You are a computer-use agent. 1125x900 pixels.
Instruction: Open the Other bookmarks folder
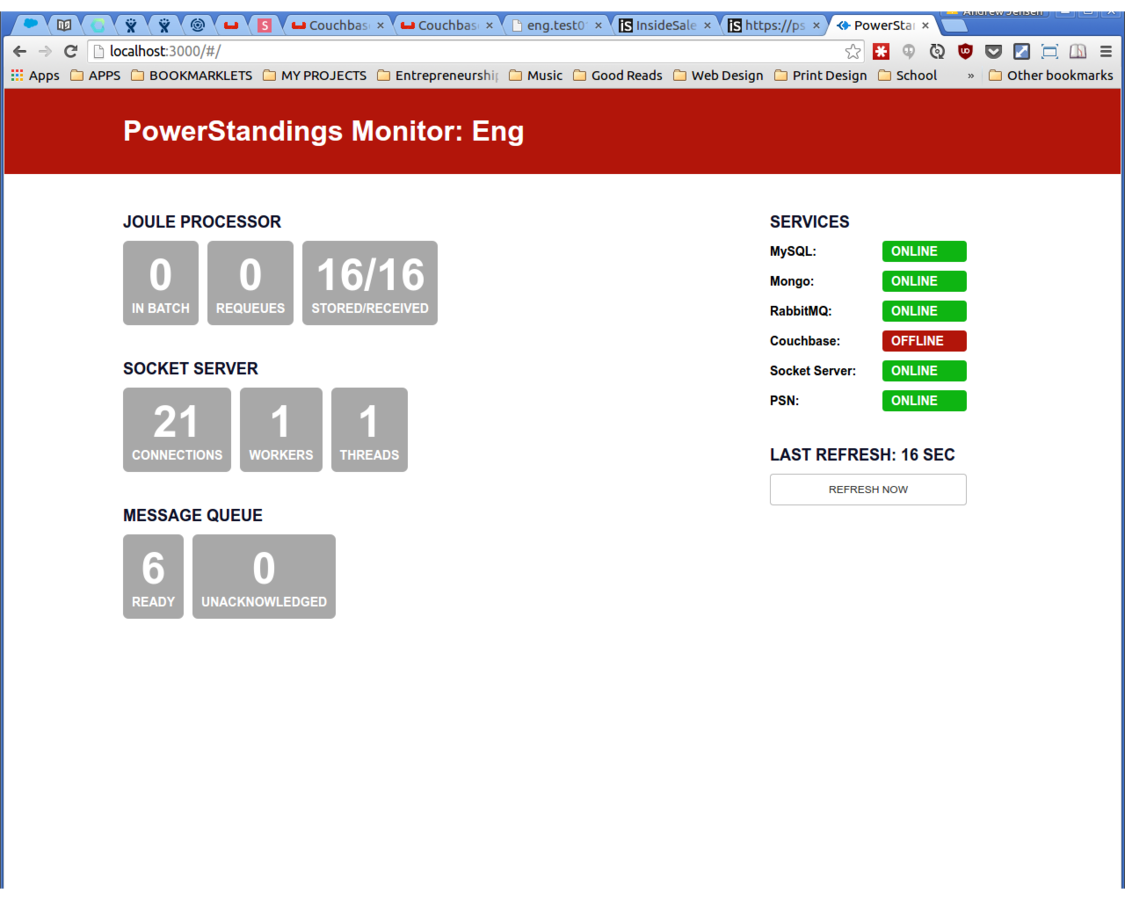[x=1050, y=75]
